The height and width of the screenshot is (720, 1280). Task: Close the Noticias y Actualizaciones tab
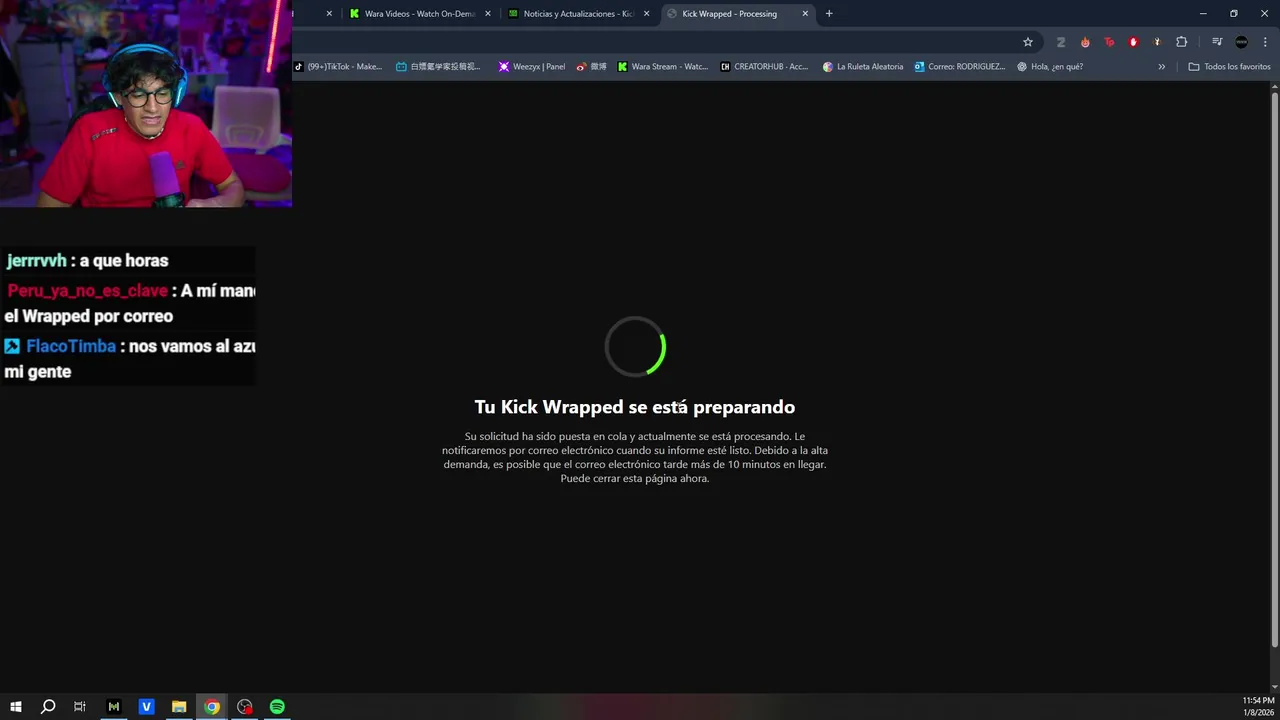(647, 14)
